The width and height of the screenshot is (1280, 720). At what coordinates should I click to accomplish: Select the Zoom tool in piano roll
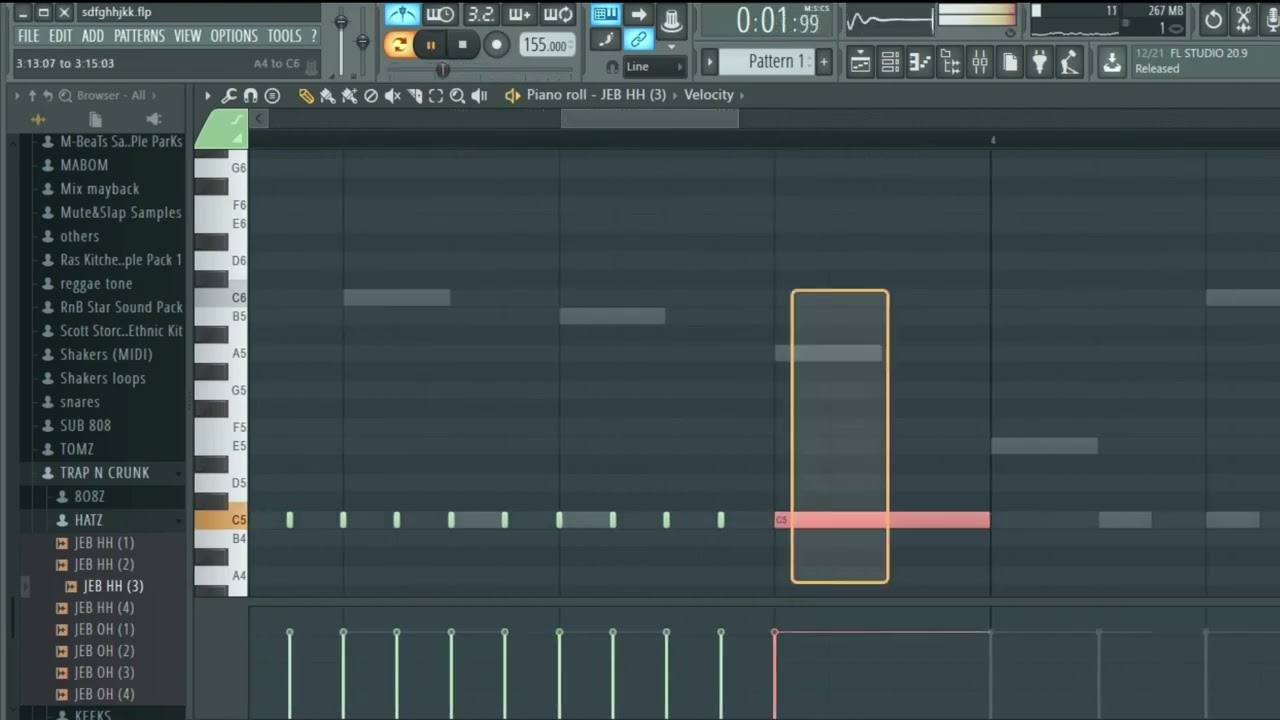(x=457, y=96)
